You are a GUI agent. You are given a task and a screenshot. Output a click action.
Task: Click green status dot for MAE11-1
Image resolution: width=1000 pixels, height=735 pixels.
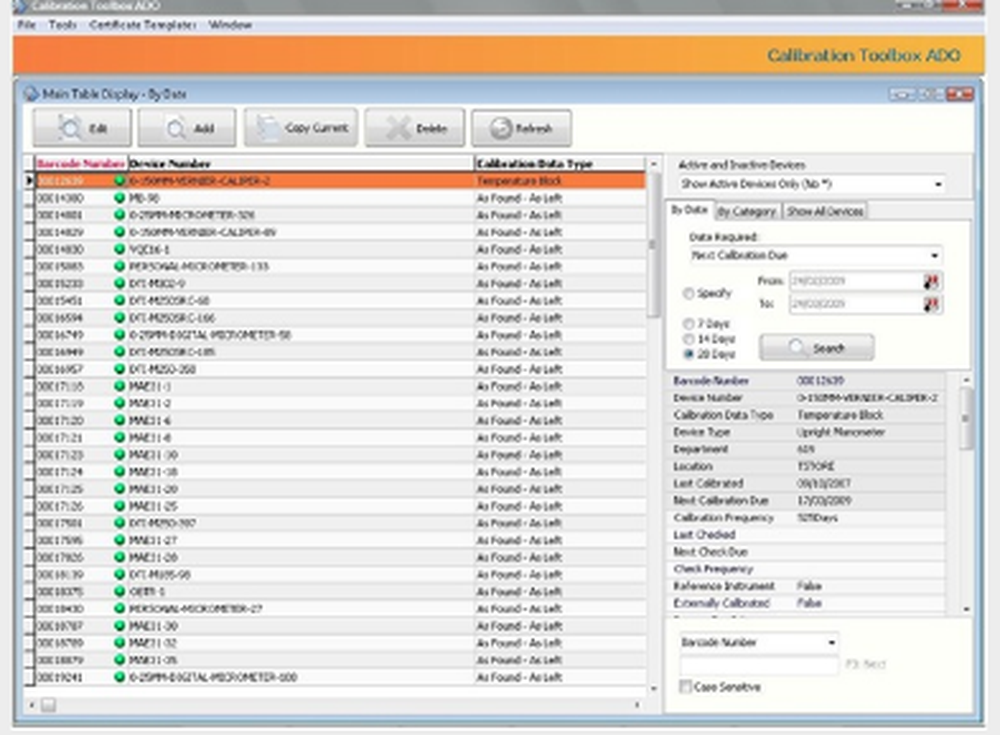(119, 386)
